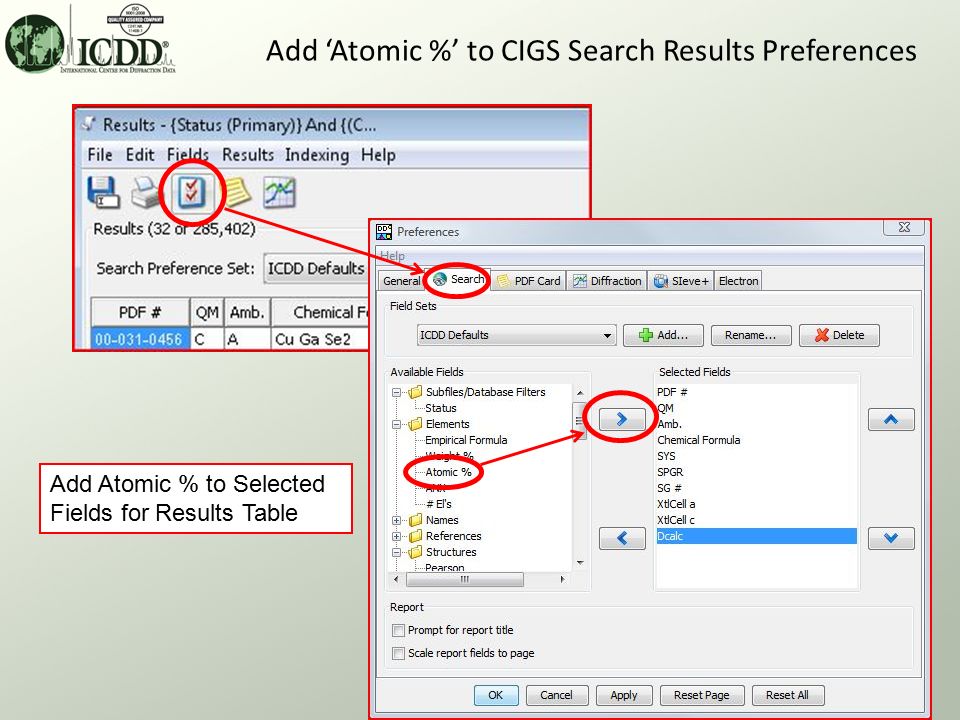Switch to the Diffraction tab
The height and width of the screenshot is (720, 960).
607,281
